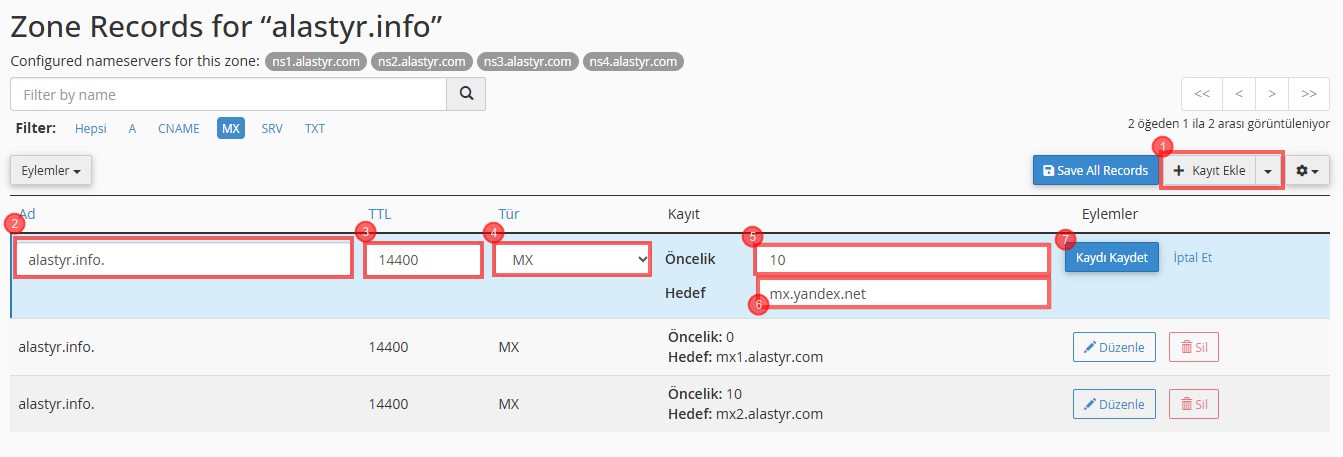Viewport: 1343px width, 457px height.
Task: Open the gear settings dropdown
Action: (x=1307, y=171)
